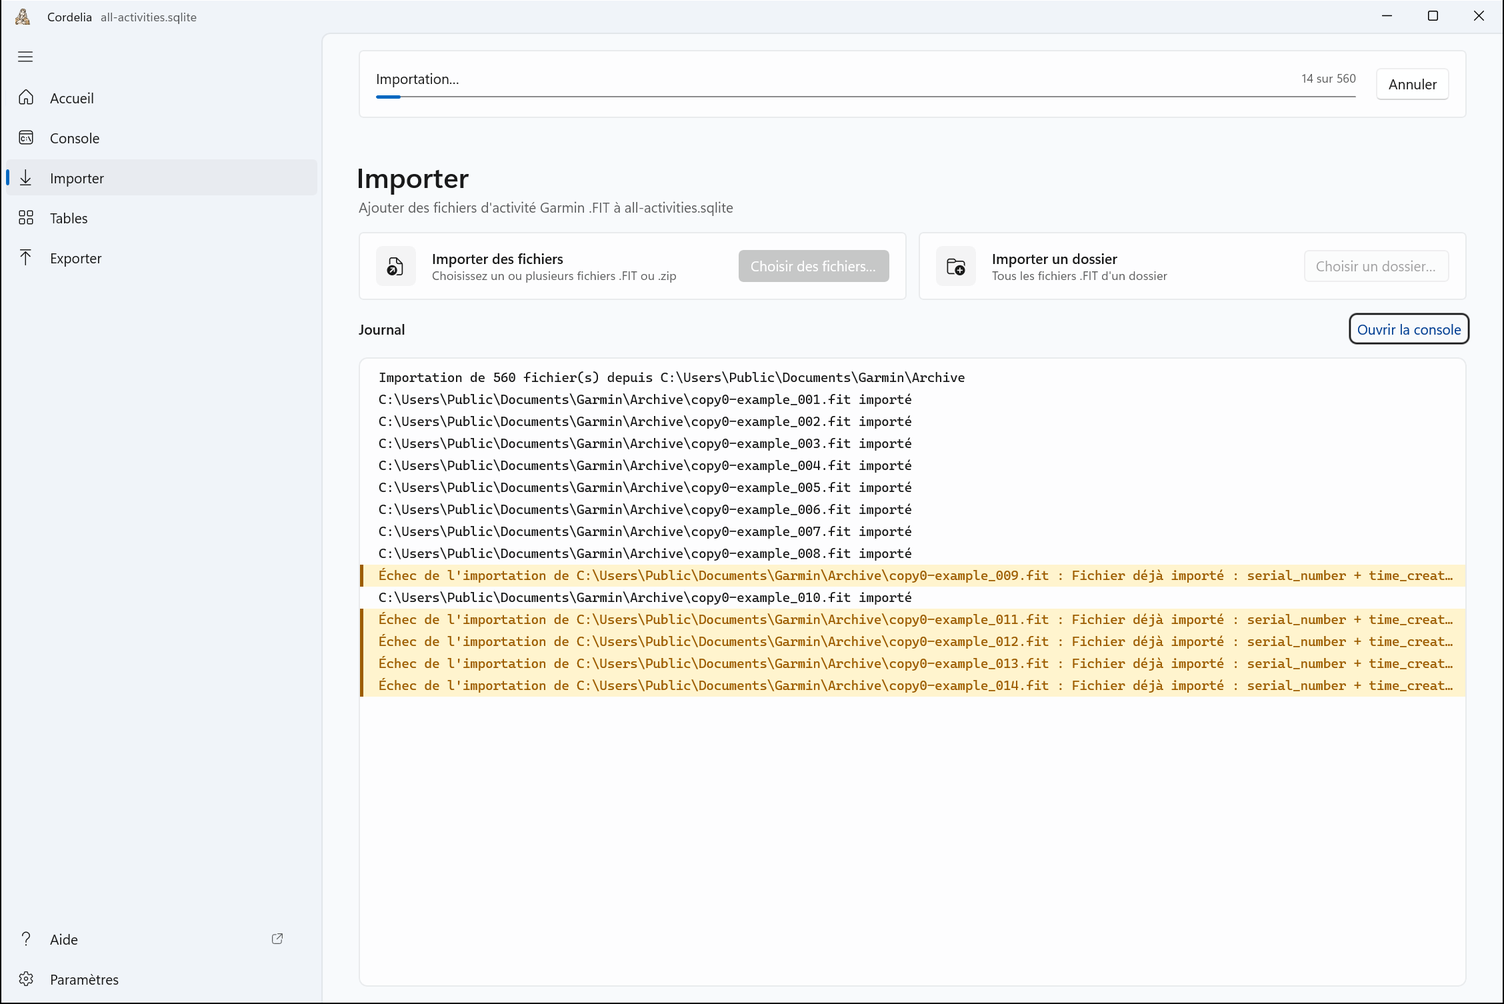Click the Paramètres gear icon
1504x1004 pixels.
(x=26, y=979)
